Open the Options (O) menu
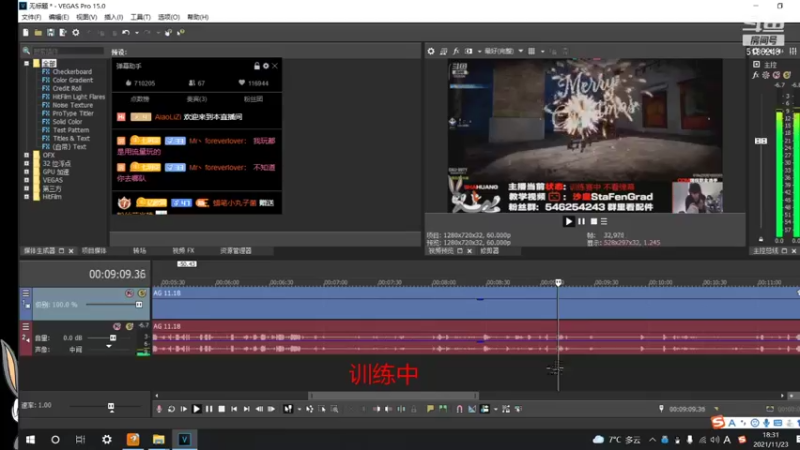The height and width of the screenshot is (450, 800). 168,17
